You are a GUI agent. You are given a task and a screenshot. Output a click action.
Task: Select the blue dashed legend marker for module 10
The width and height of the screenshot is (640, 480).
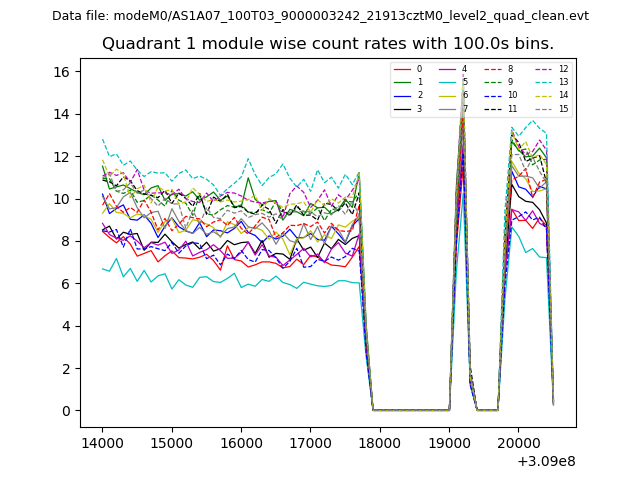(x=494, y=95)
